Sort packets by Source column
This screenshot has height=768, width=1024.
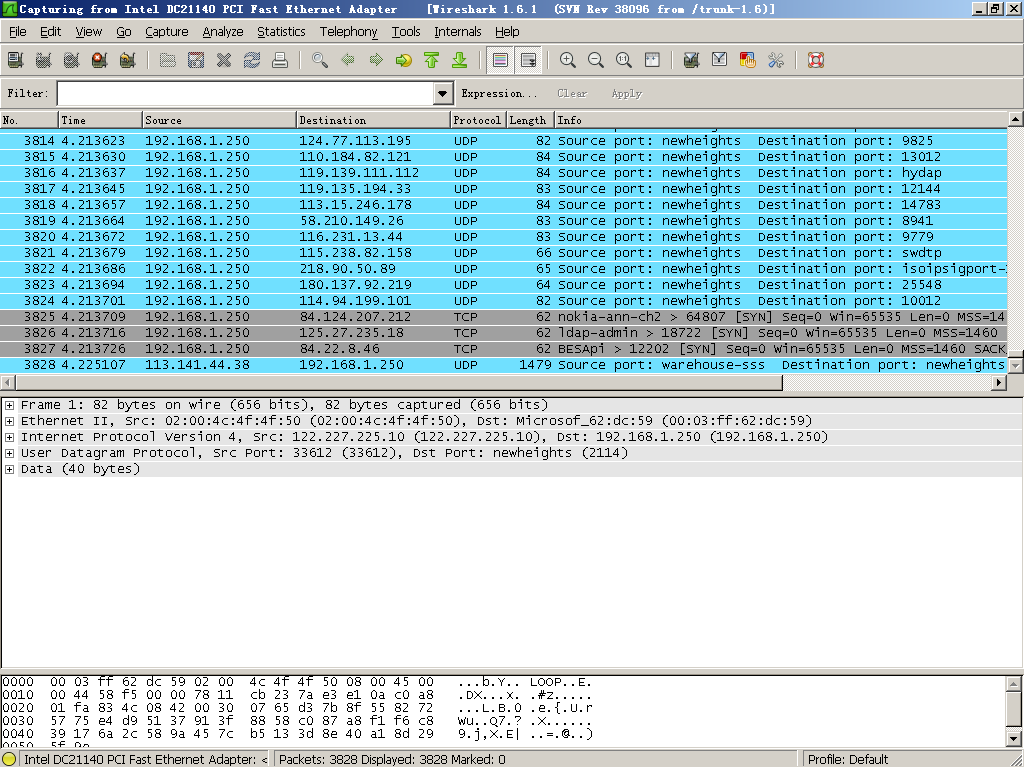219,120
